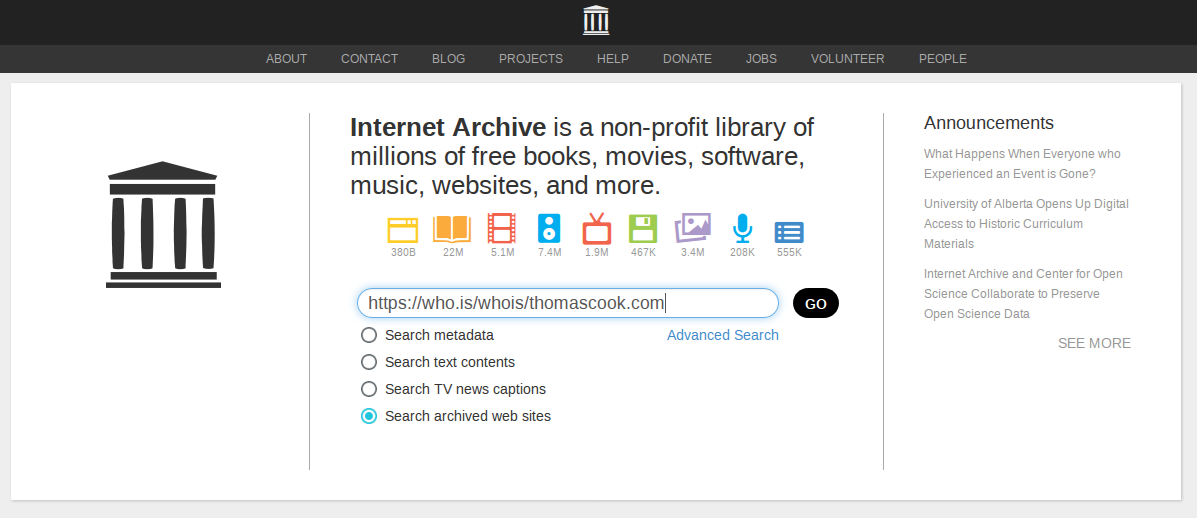The image size is (1197, 518).
Task: Open the HELP menu item
Action: [613, 59]
